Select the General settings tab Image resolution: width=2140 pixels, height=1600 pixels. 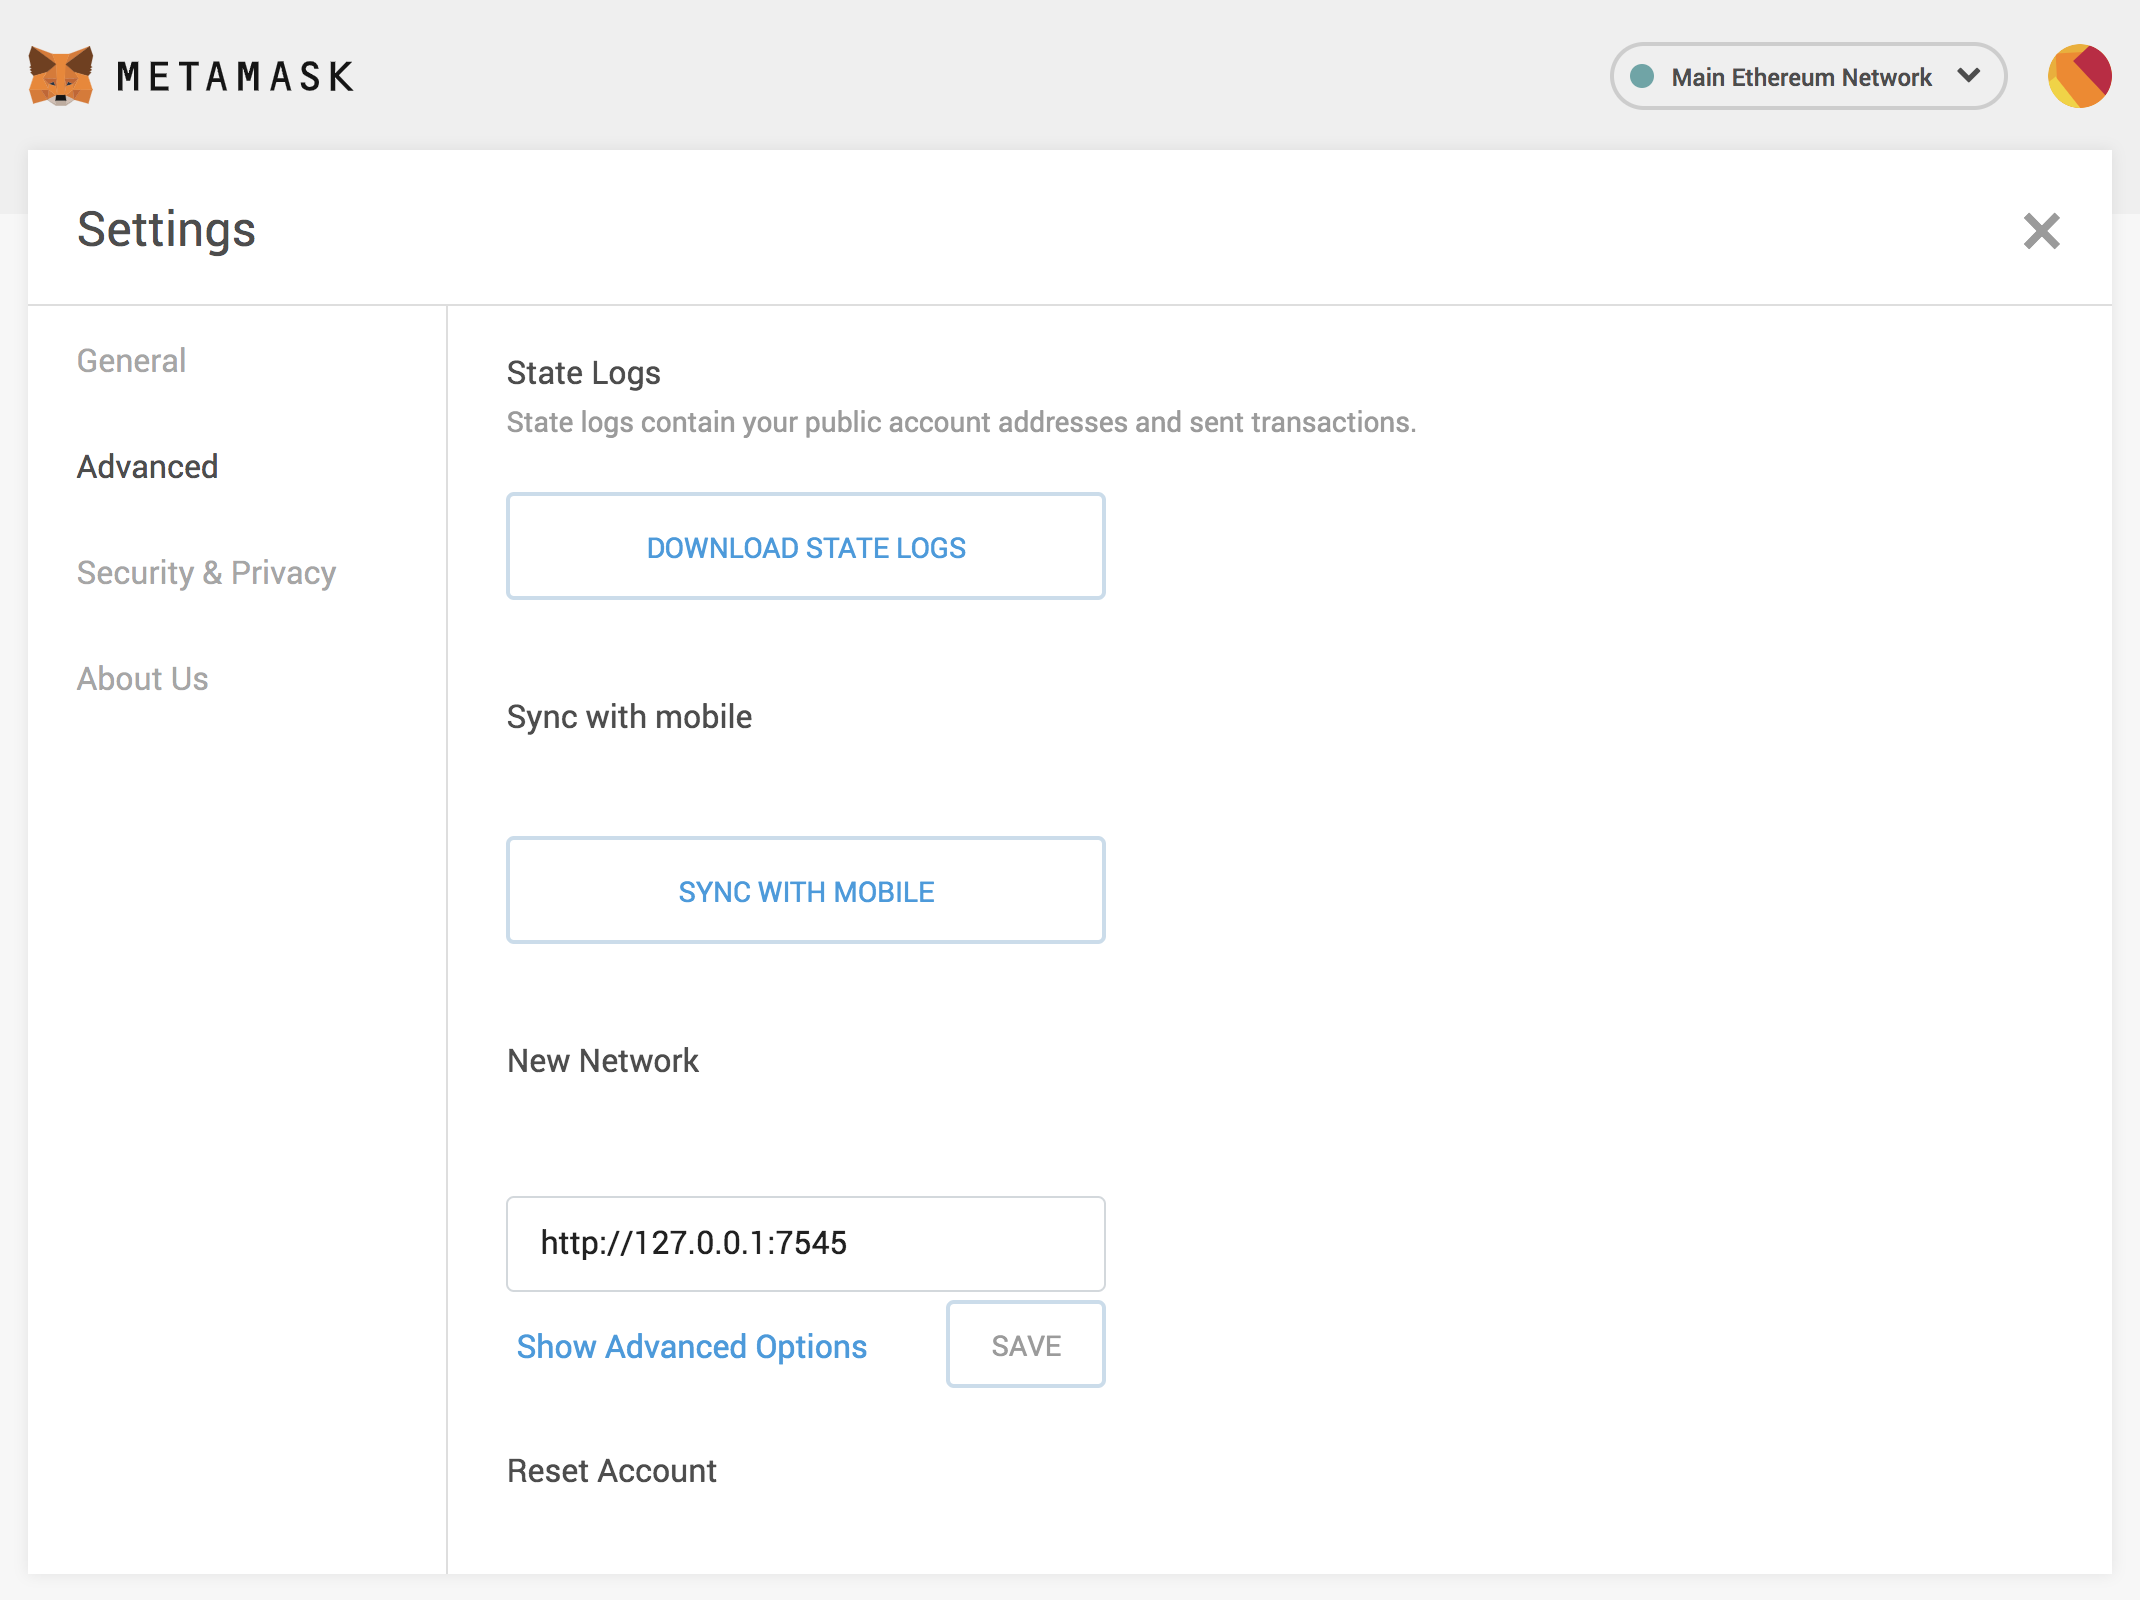131,361
